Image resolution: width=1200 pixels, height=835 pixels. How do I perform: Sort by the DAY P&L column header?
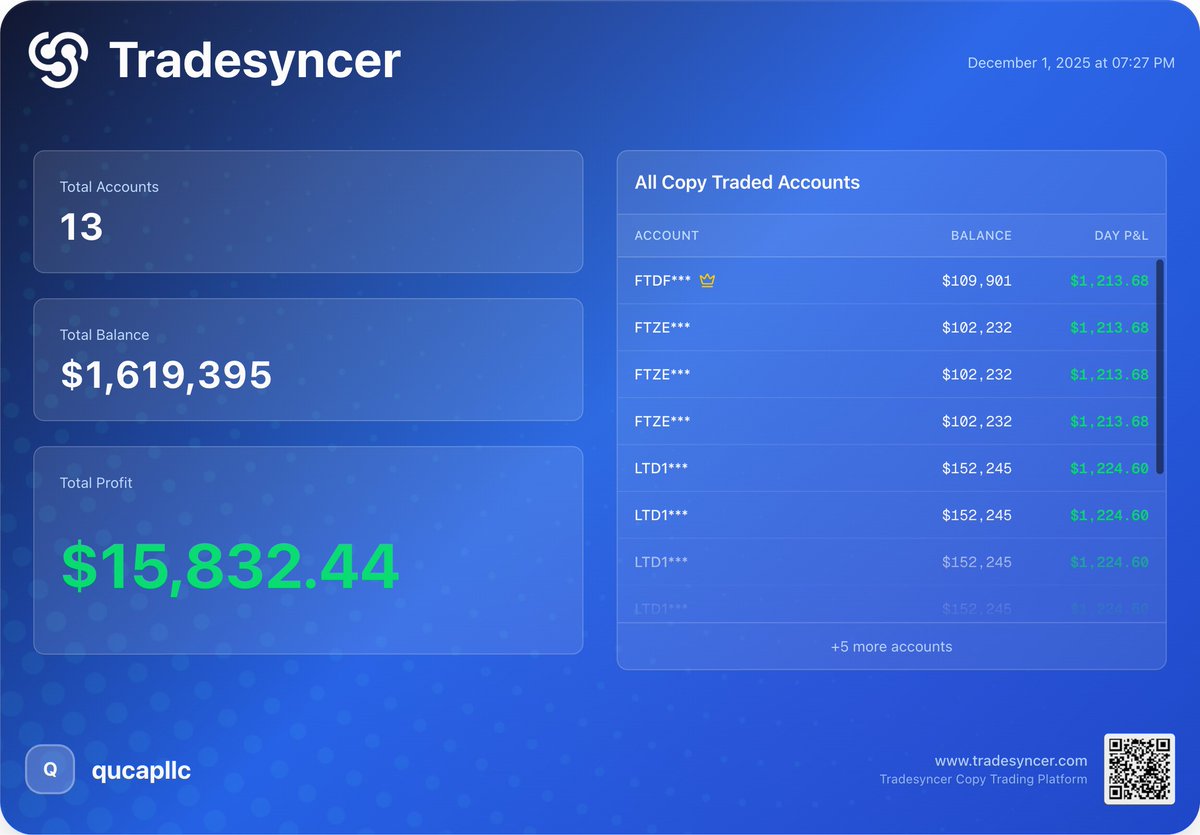1122,235
